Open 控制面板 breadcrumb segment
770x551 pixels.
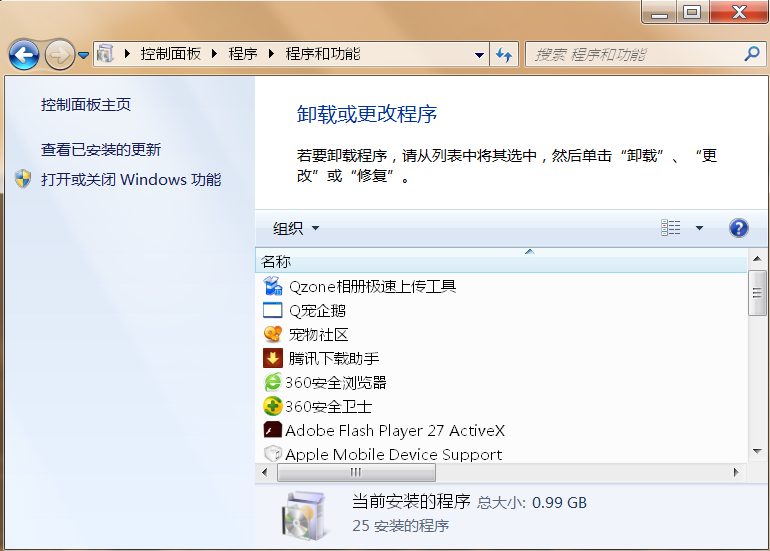(170, 54)
